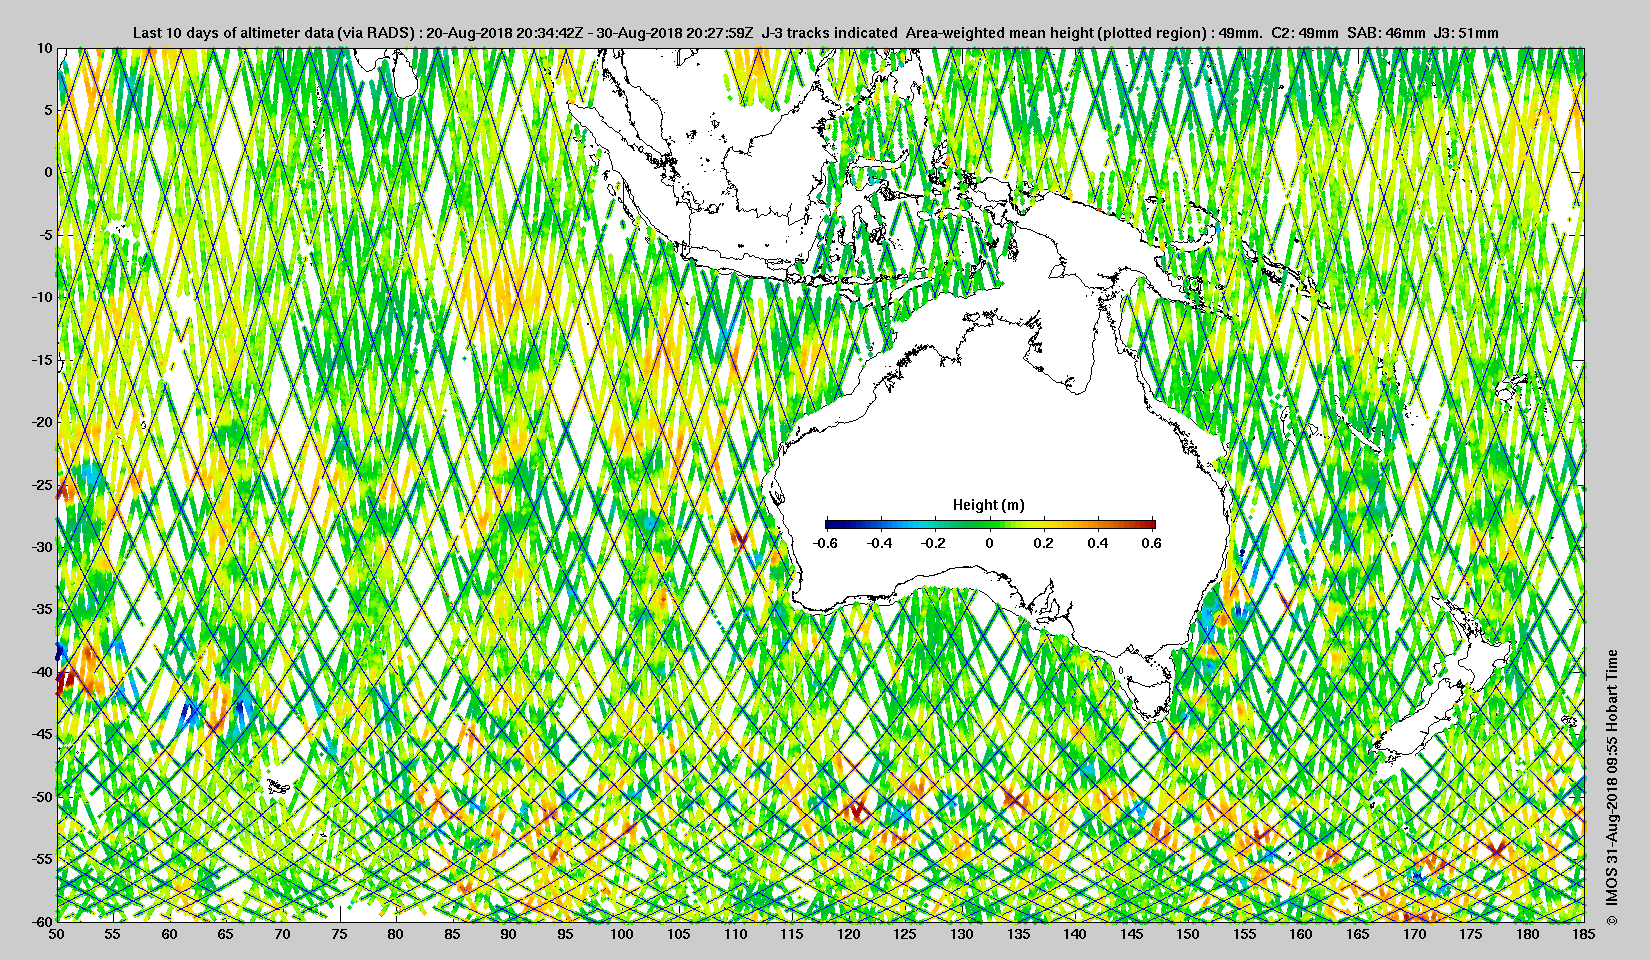
Task: Click the "C2: 49mm" value in title
Action: pyautogui.click(x=1304, y=33)
